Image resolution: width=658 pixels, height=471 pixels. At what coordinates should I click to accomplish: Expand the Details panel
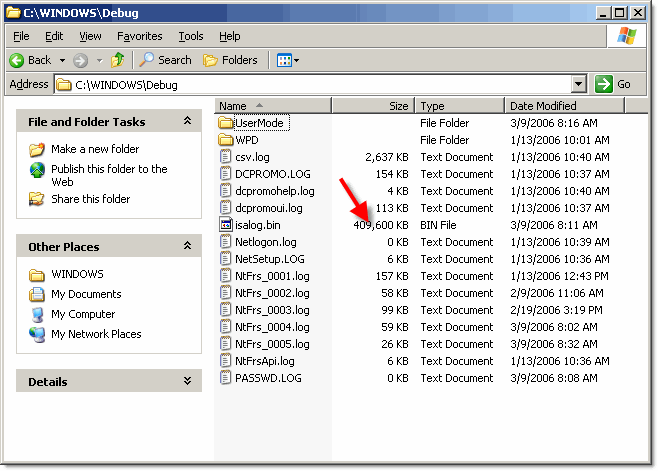pyautogui.click(x=188, y=381)
